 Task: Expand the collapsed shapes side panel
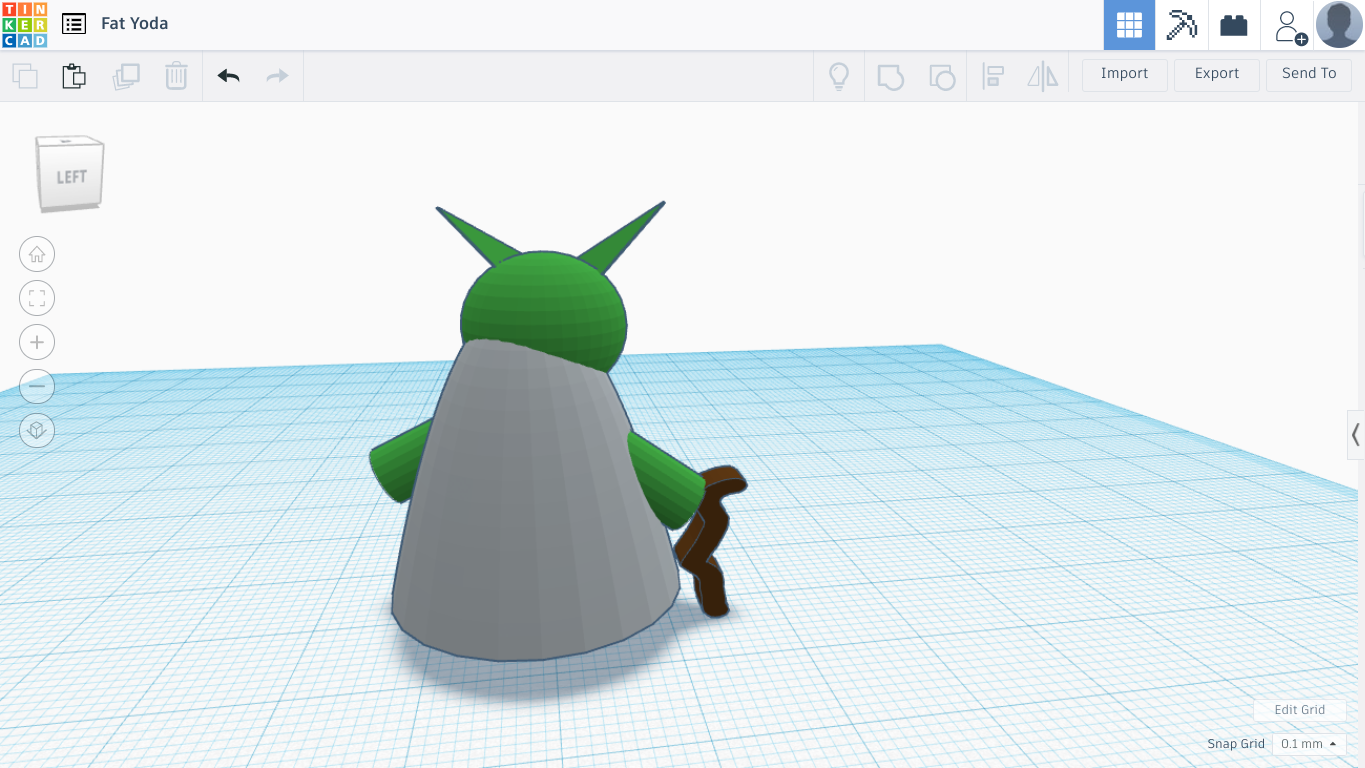click(1356, 435)
